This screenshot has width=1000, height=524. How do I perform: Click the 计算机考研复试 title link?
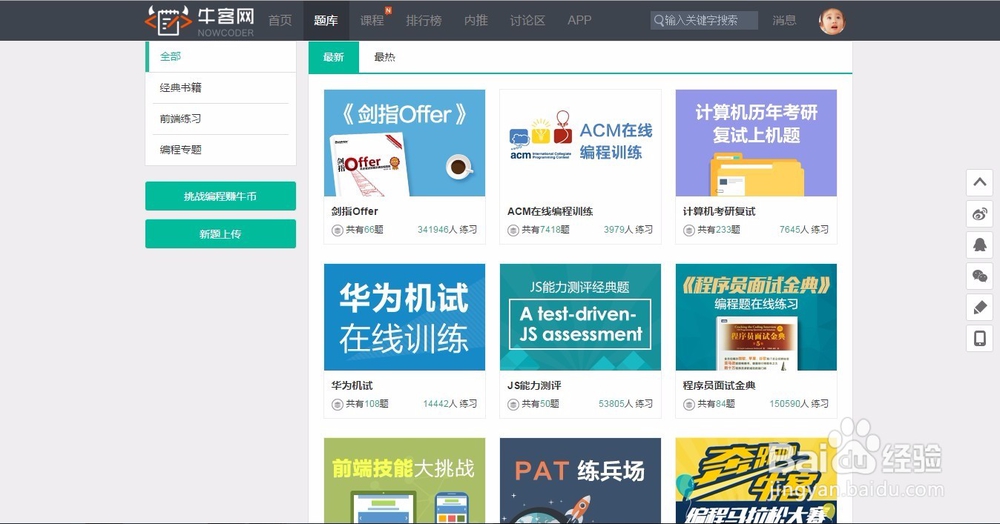(x=719, y=212)
